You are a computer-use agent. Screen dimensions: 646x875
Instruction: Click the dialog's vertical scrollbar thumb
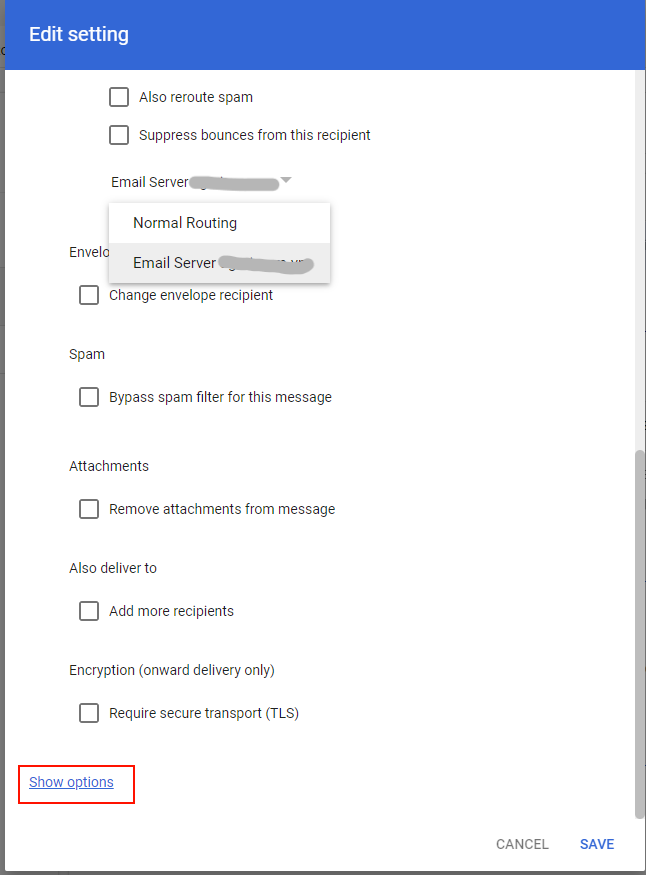tap(639, 620)
